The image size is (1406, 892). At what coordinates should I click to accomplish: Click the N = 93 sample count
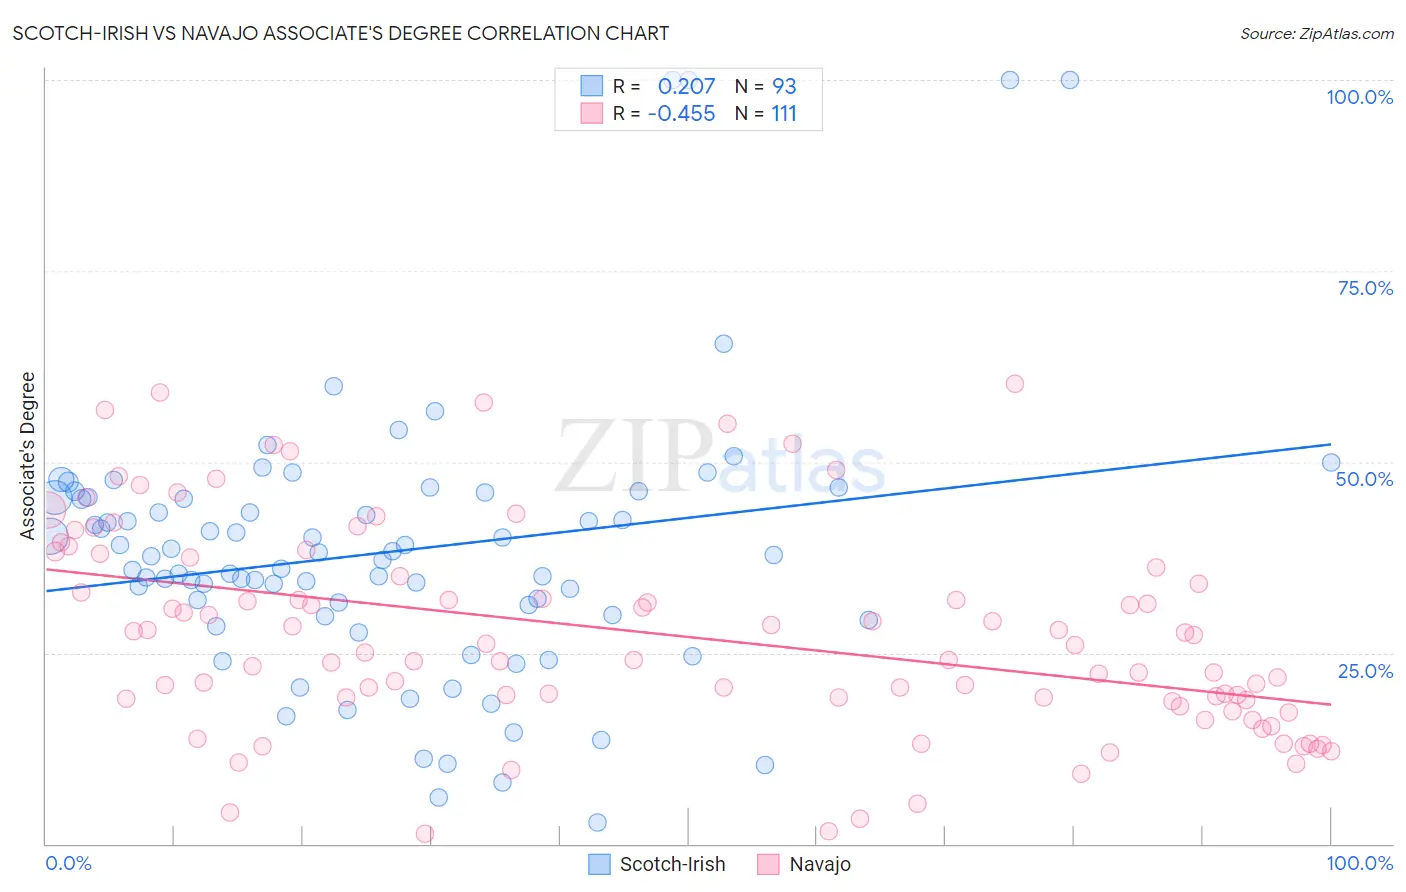[766, 86]
